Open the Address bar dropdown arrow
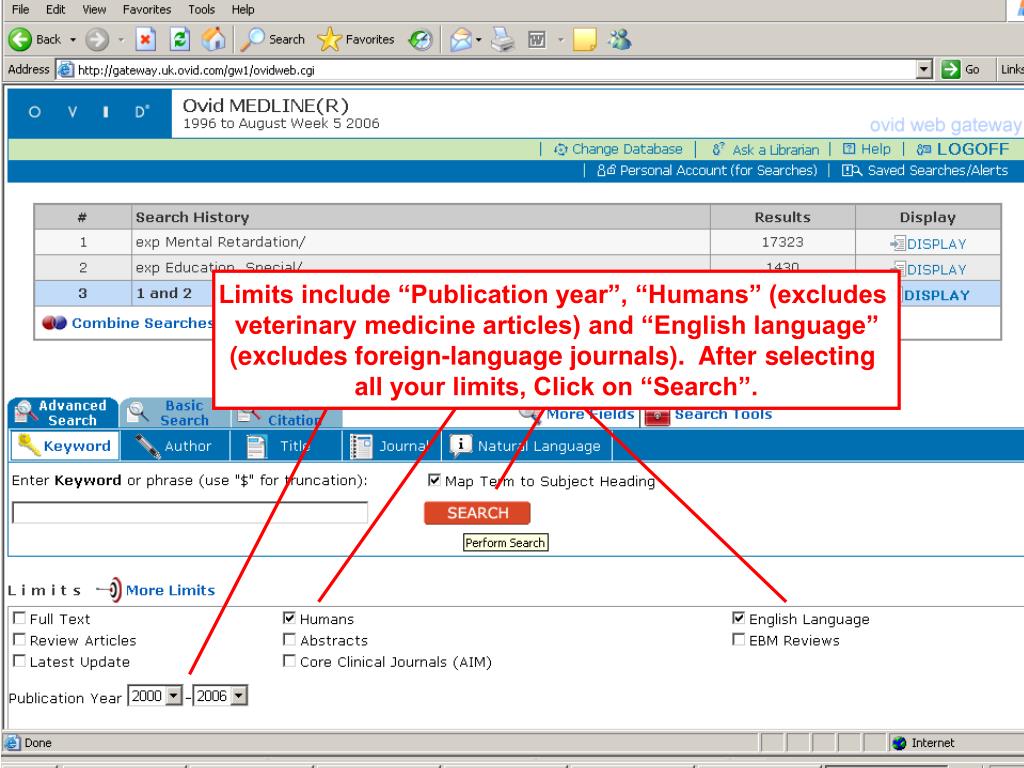The image size is (1024, 768). tap(923, 69)
